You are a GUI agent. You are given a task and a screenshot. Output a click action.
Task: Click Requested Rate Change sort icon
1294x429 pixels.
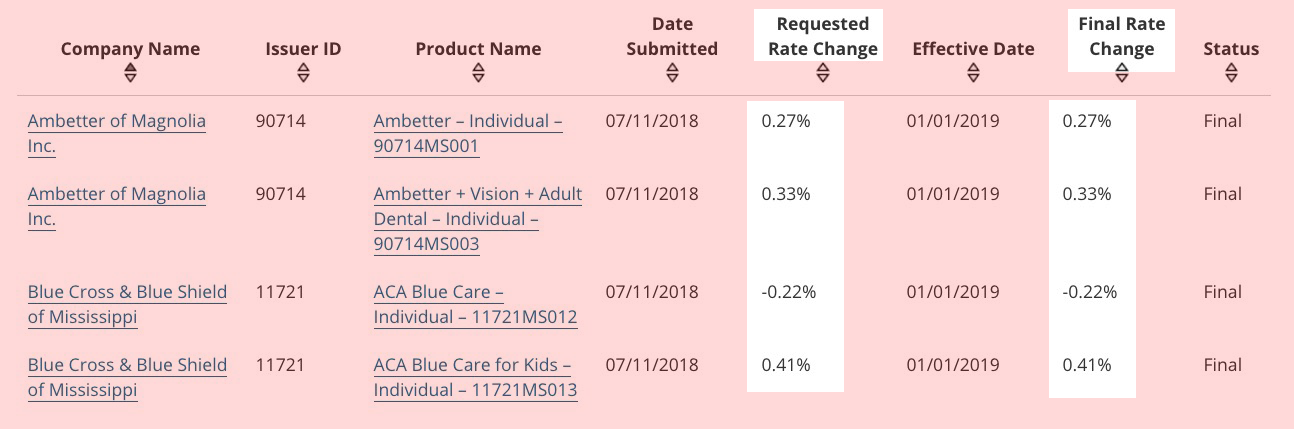[x=822, y=73]
